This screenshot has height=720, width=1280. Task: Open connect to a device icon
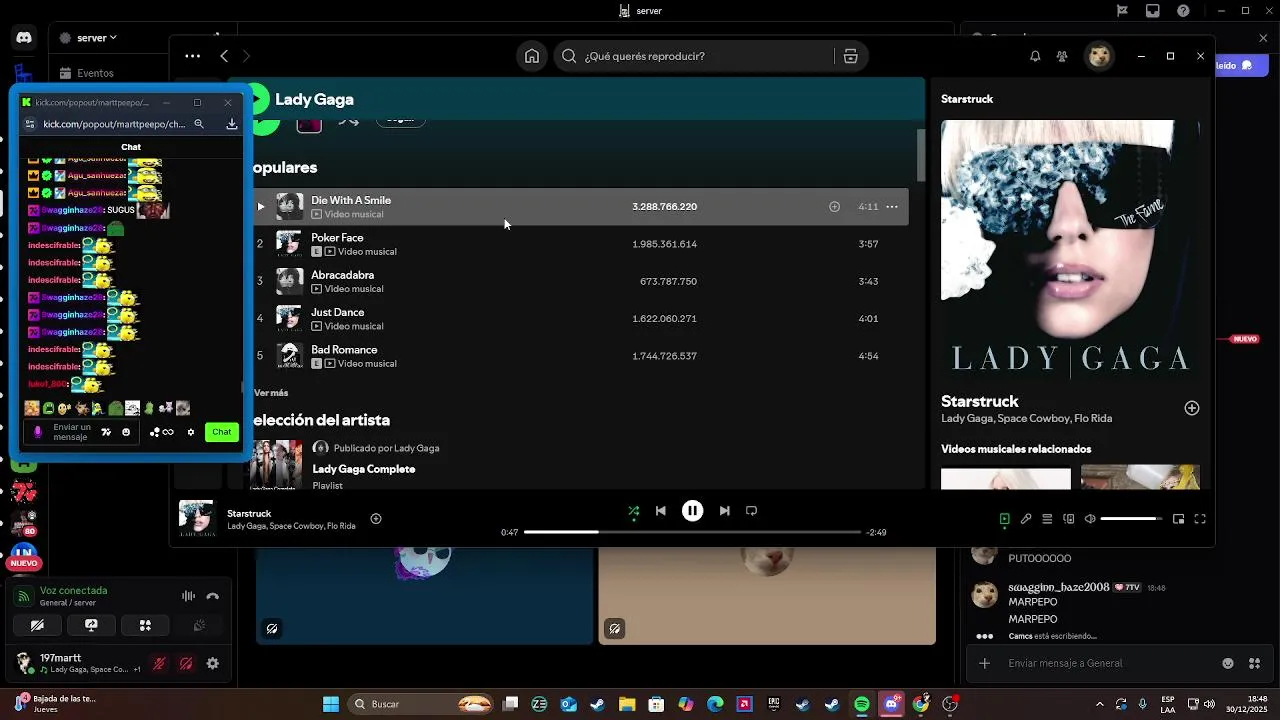(1069, 519)
